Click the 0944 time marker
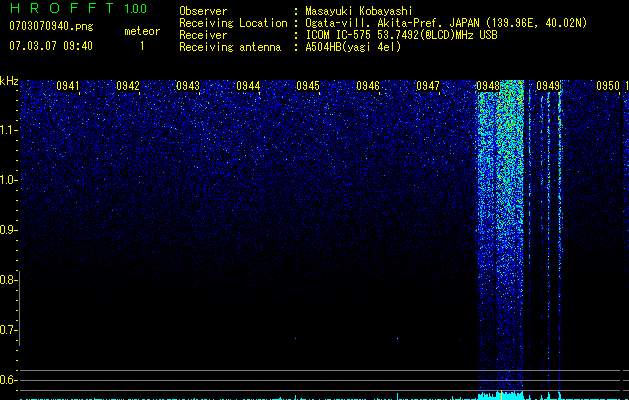Screen dimensions: 629x400 pos(248,86)
